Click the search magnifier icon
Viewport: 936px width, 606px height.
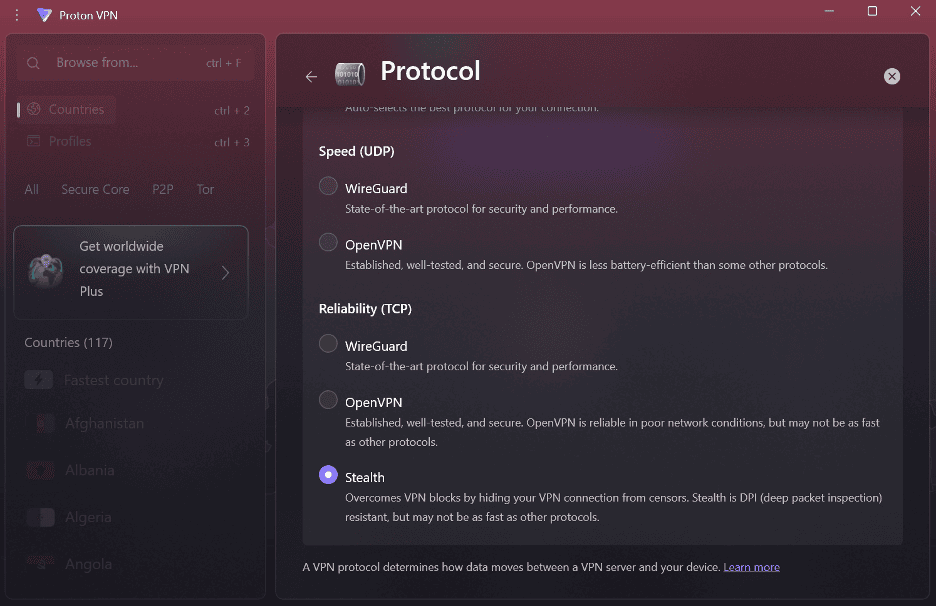coord(33,62)
